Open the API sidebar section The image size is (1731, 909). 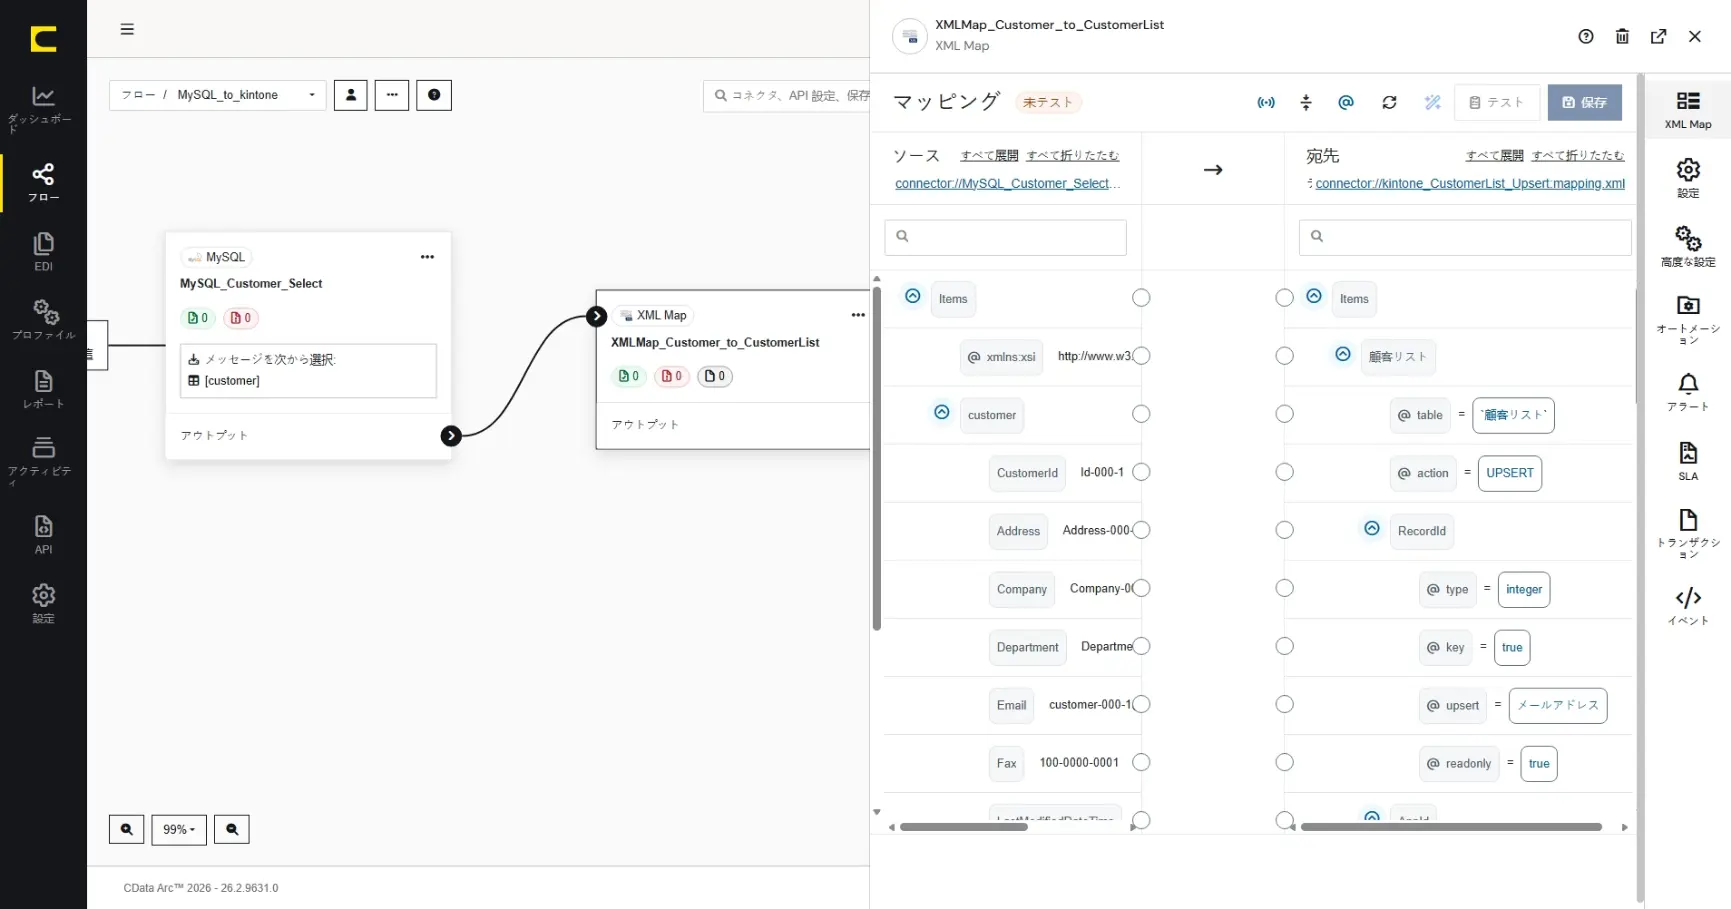coord(43,534)
